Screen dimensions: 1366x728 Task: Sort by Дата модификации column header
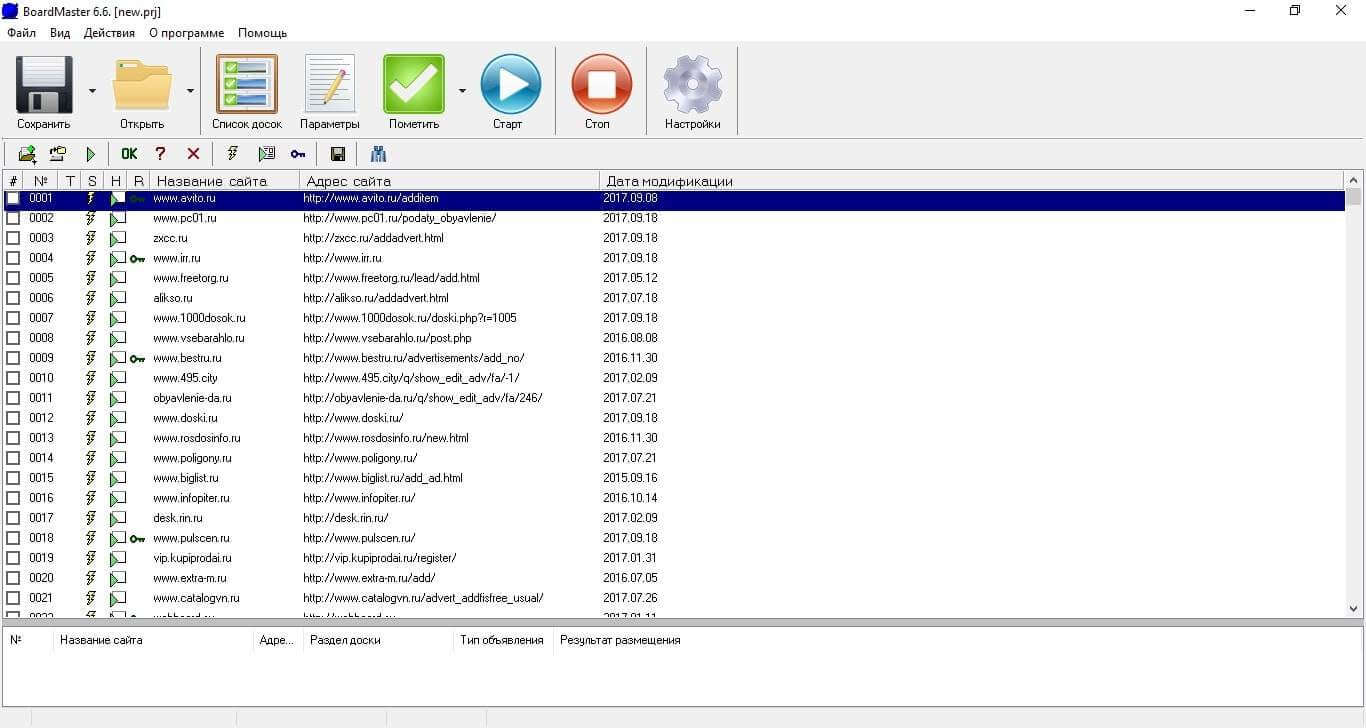point(971,181)
